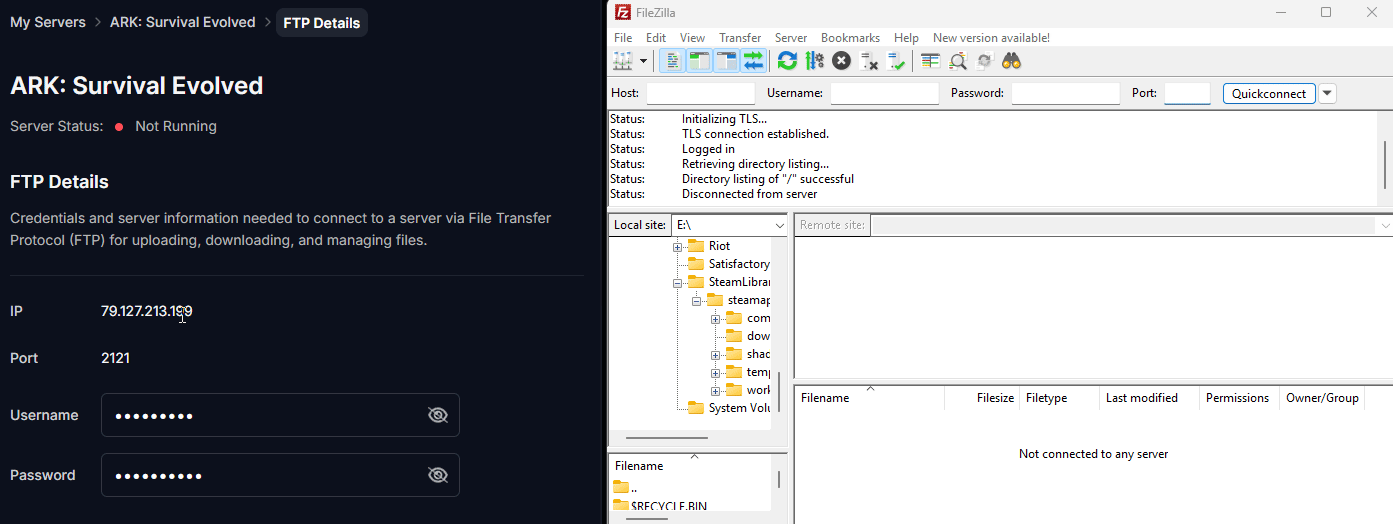The image size is (1393, 524).
Task: Toggle remote directory tree display
Action: pyautogui.click(x=726, y=61)
